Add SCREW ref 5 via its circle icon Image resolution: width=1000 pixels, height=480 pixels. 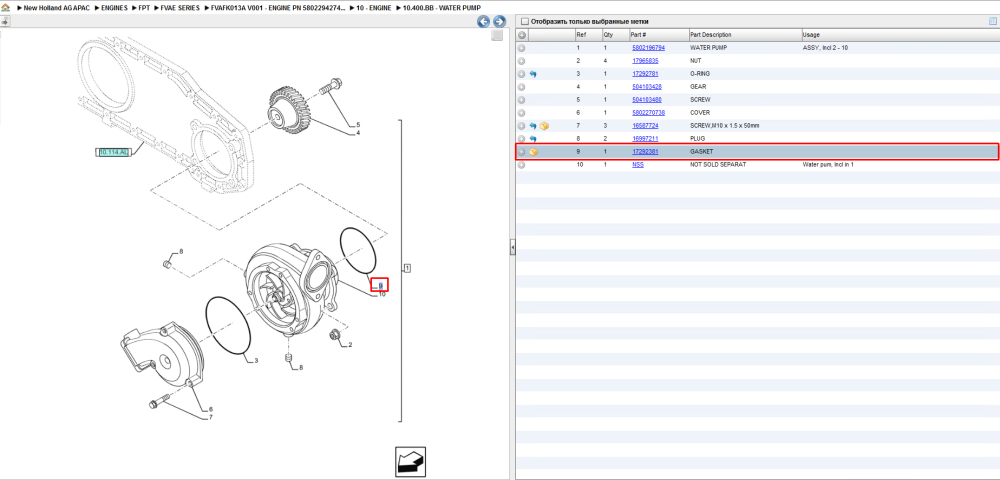coord(521,99)
